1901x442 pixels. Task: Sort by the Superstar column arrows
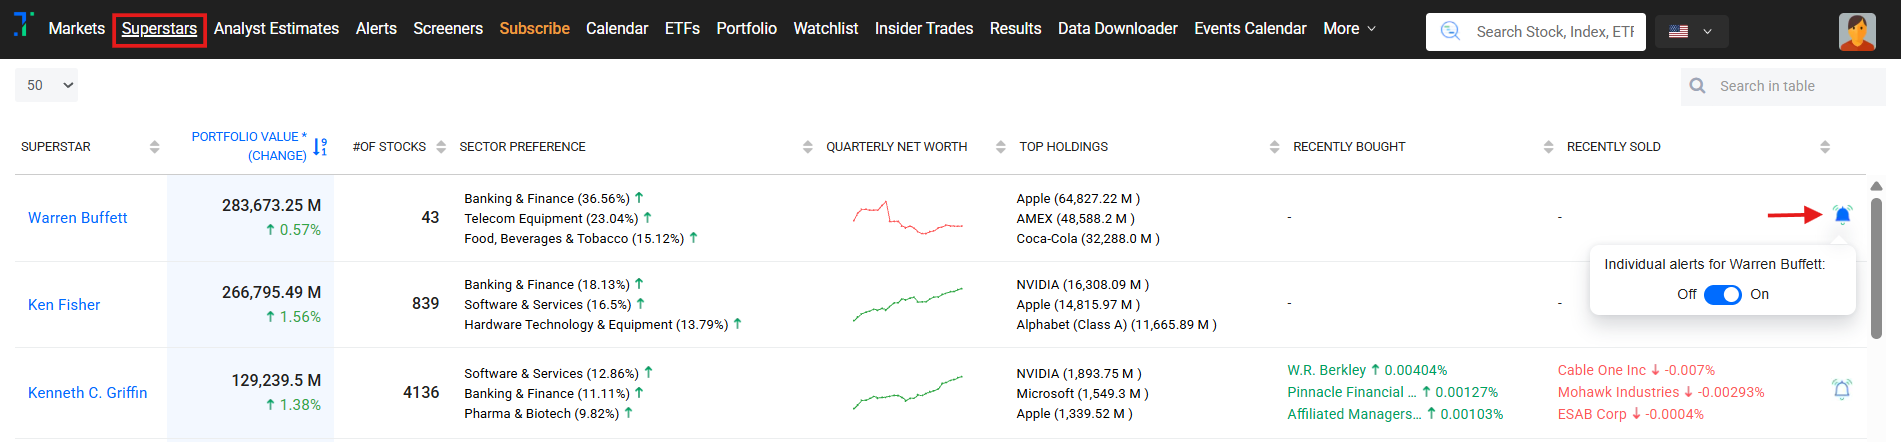154,147
